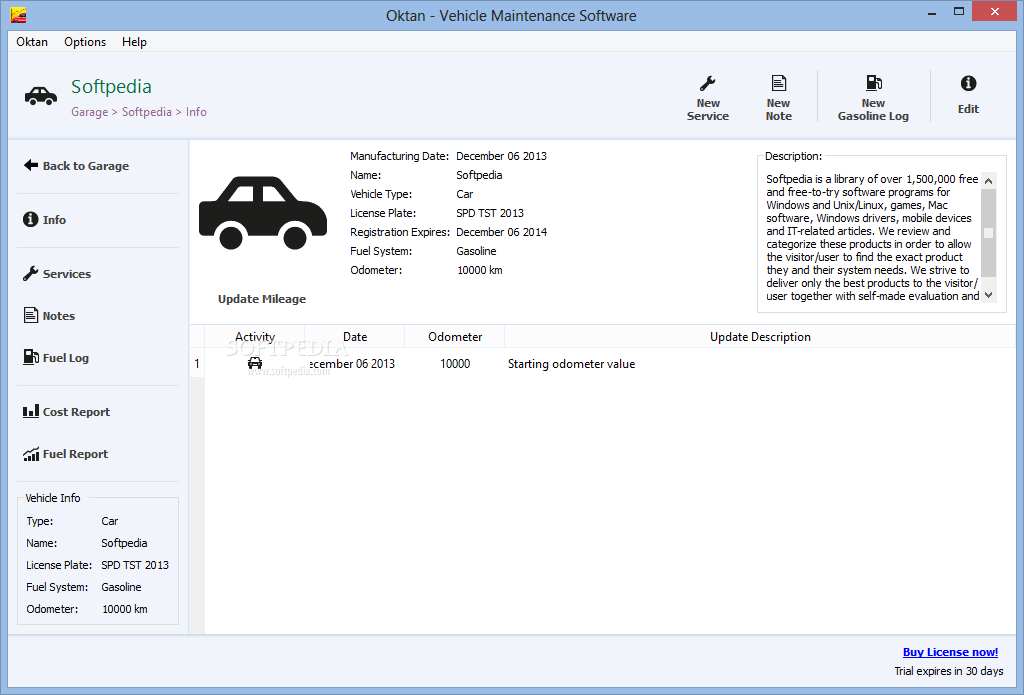1024x695 pixels.
Task: Click description scrollbar up arrow
Action: pyautogui.click(x=989, y=181)
